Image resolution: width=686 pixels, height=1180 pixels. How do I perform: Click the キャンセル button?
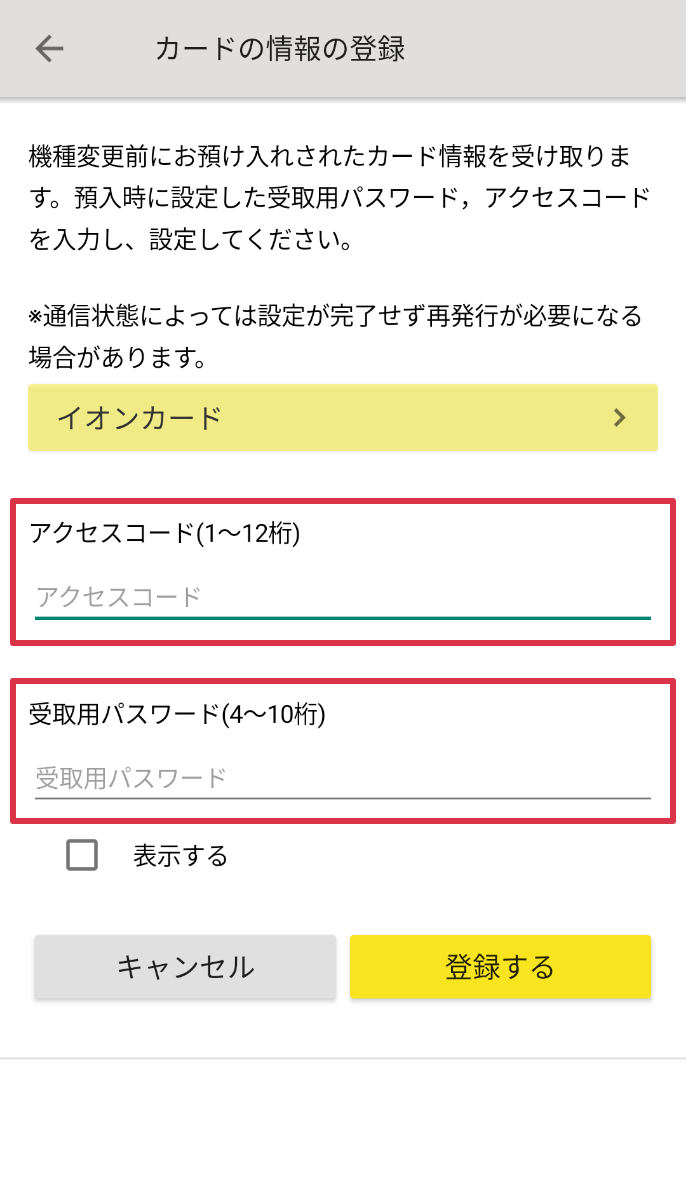point(185,967)
